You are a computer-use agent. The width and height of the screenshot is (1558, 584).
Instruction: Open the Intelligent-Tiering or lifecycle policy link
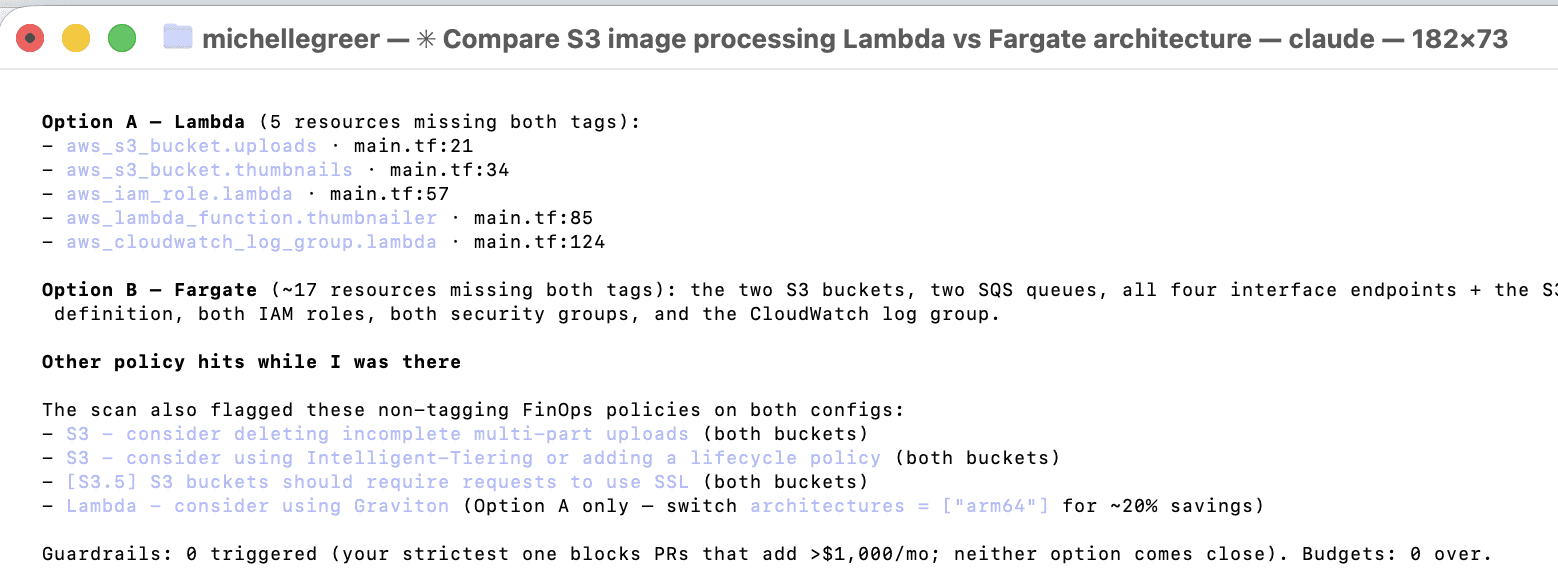click(x=473, y=458)
